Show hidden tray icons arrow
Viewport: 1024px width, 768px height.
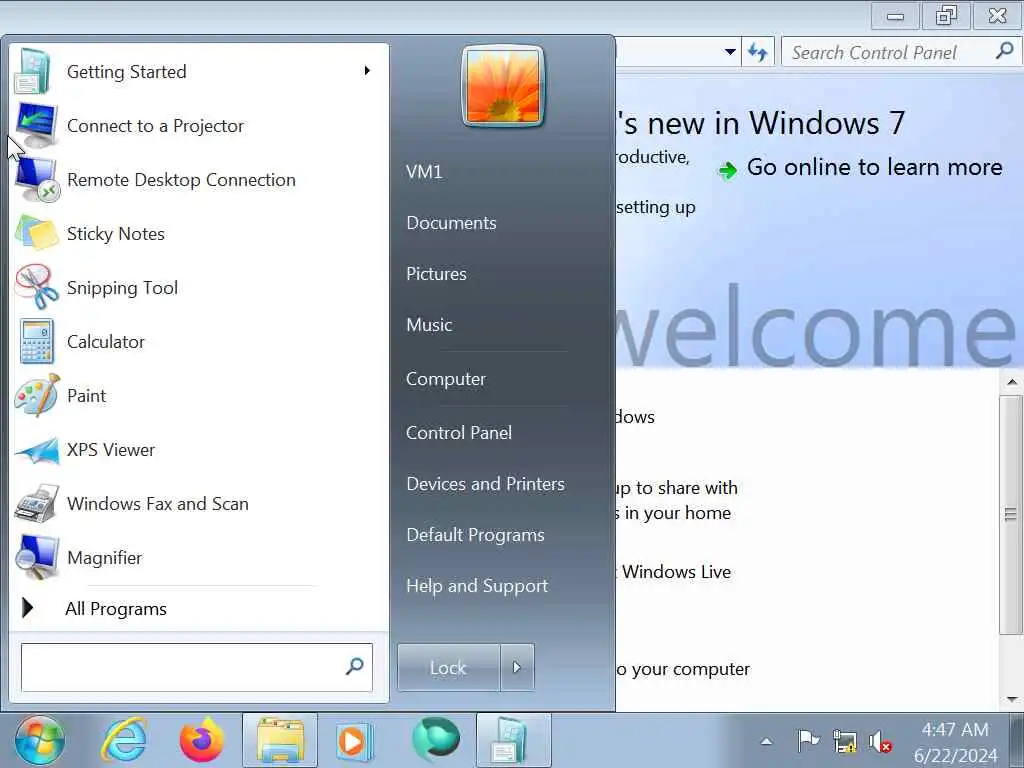click(x=767, y=741)
